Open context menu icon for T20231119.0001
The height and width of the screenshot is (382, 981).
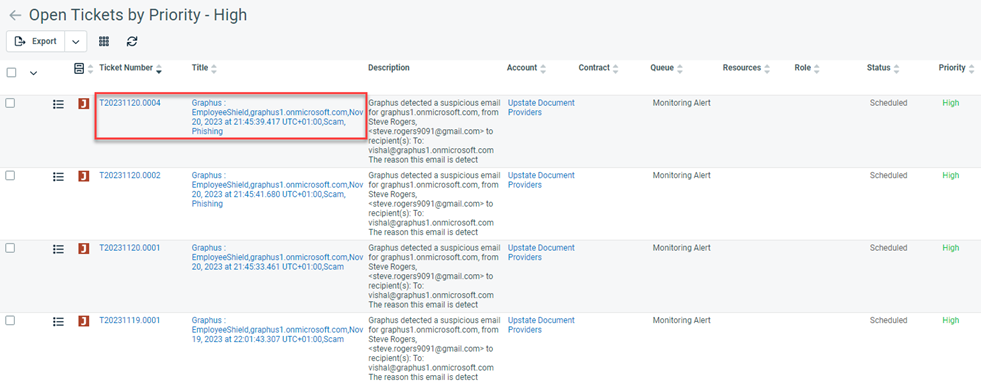[x=58, y=321]
